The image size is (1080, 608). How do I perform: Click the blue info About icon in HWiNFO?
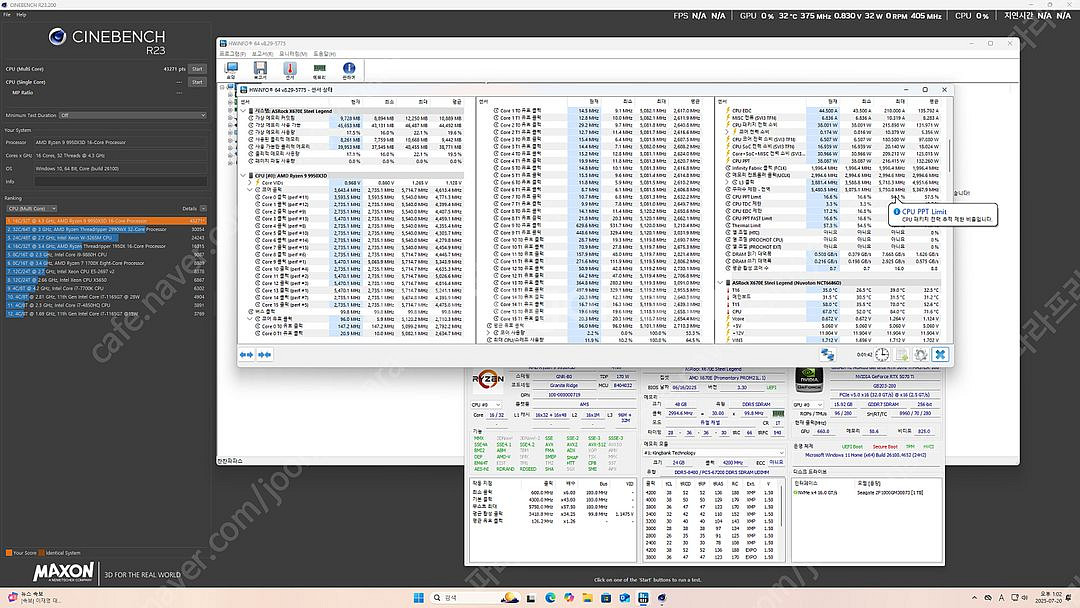coord(349,70)
